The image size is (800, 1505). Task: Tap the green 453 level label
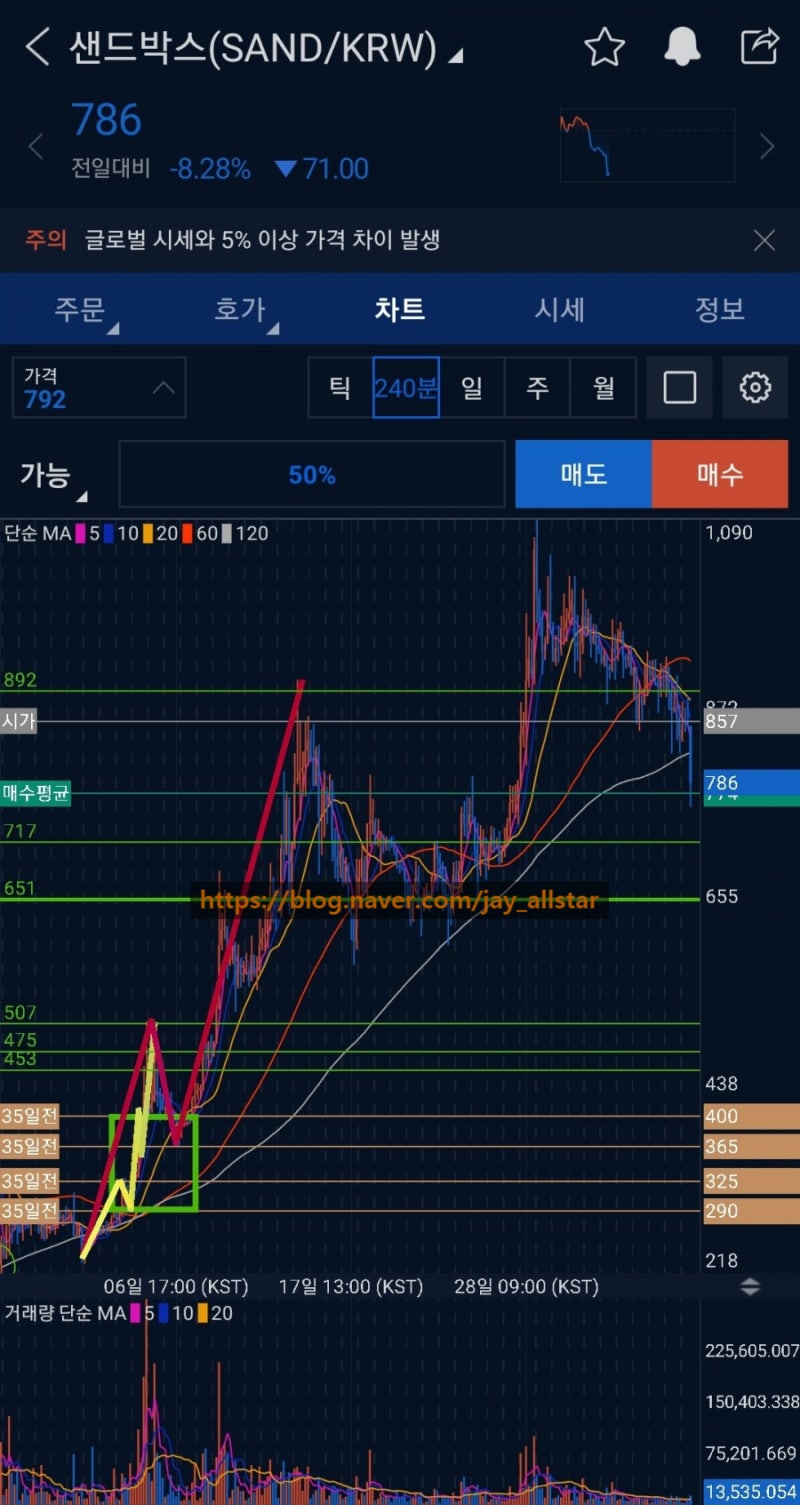20,1058
